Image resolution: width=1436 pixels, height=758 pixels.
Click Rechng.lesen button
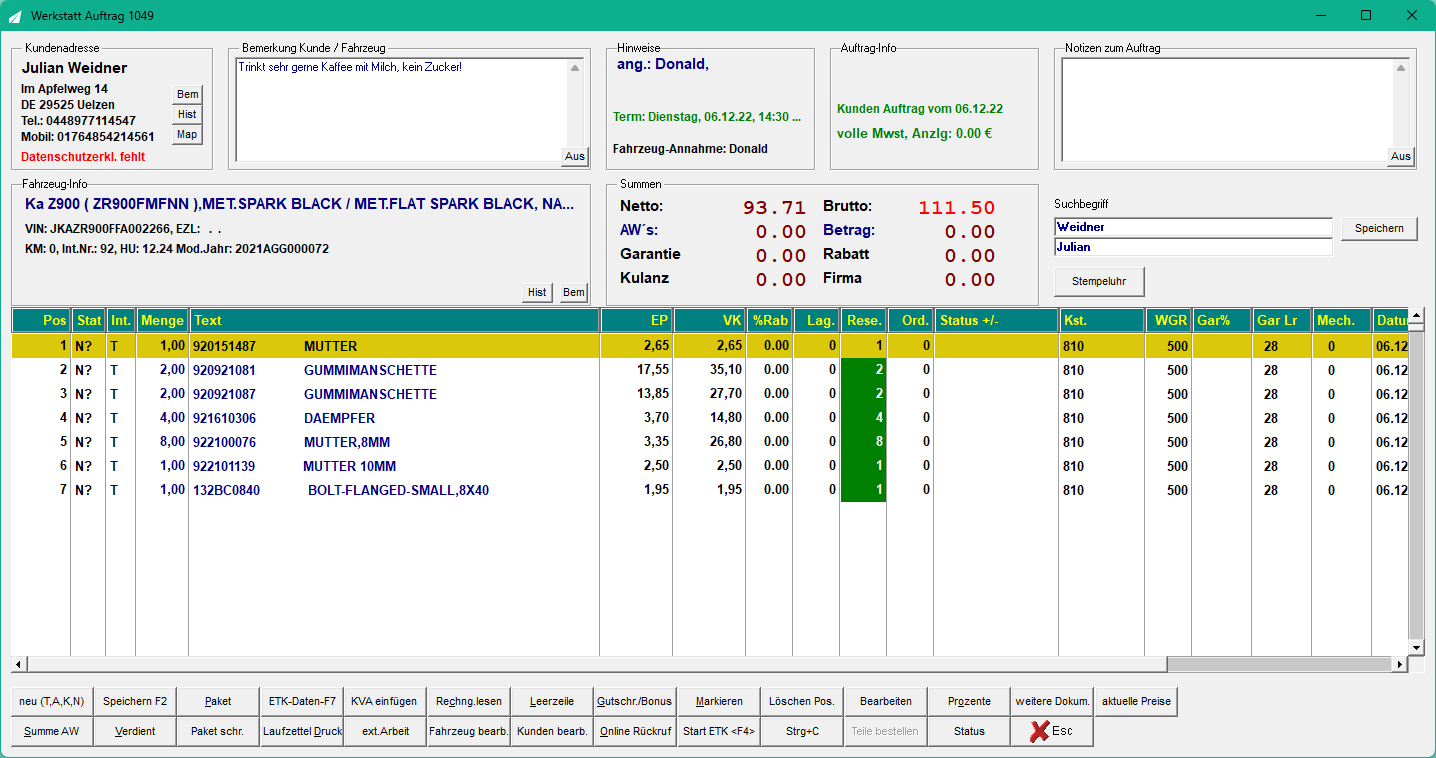point(469,702)
